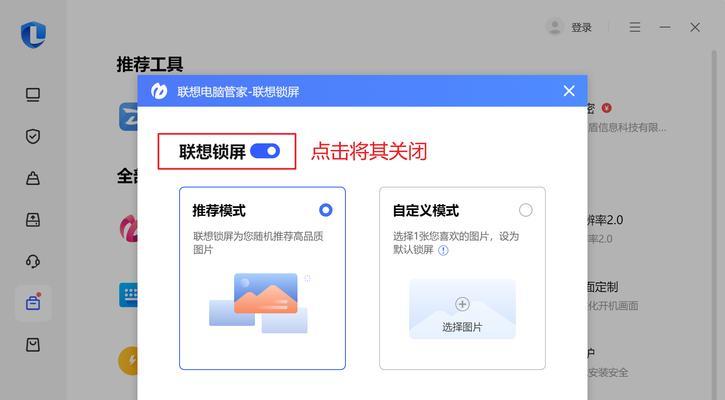Open the drive upload sidebar icon
This screenshot has width=725, height=400.
click(x=33, y=220)
